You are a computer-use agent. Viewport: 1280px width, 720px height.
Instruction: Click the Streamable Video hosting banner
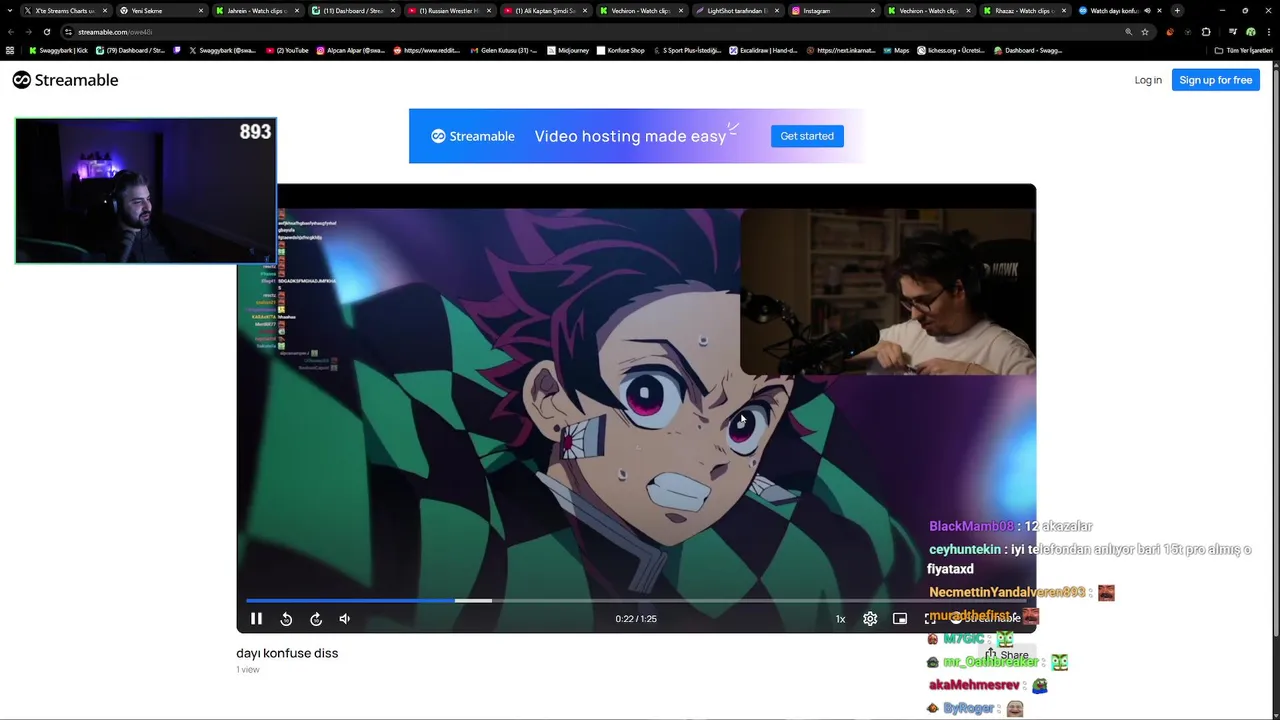click(x=637, y=136)
